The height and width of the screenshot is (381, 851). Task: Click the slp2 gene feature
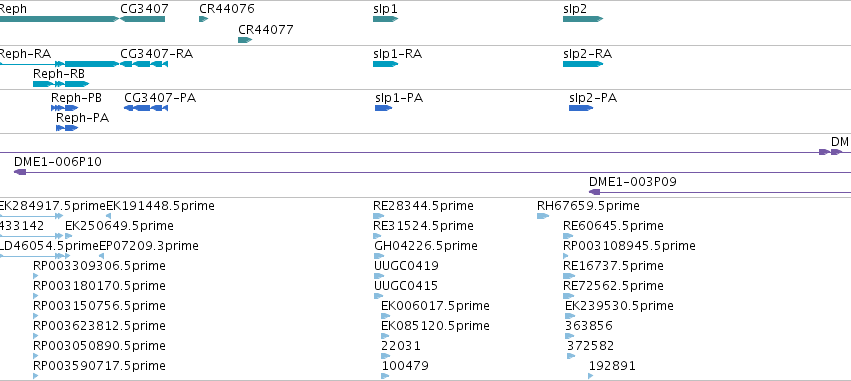pyautogui.click(x=583, y=19)
